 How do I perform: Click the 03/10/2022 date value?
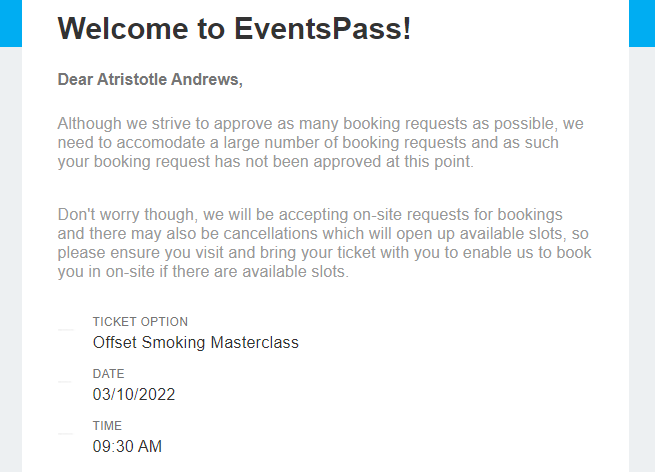[134, 394]
